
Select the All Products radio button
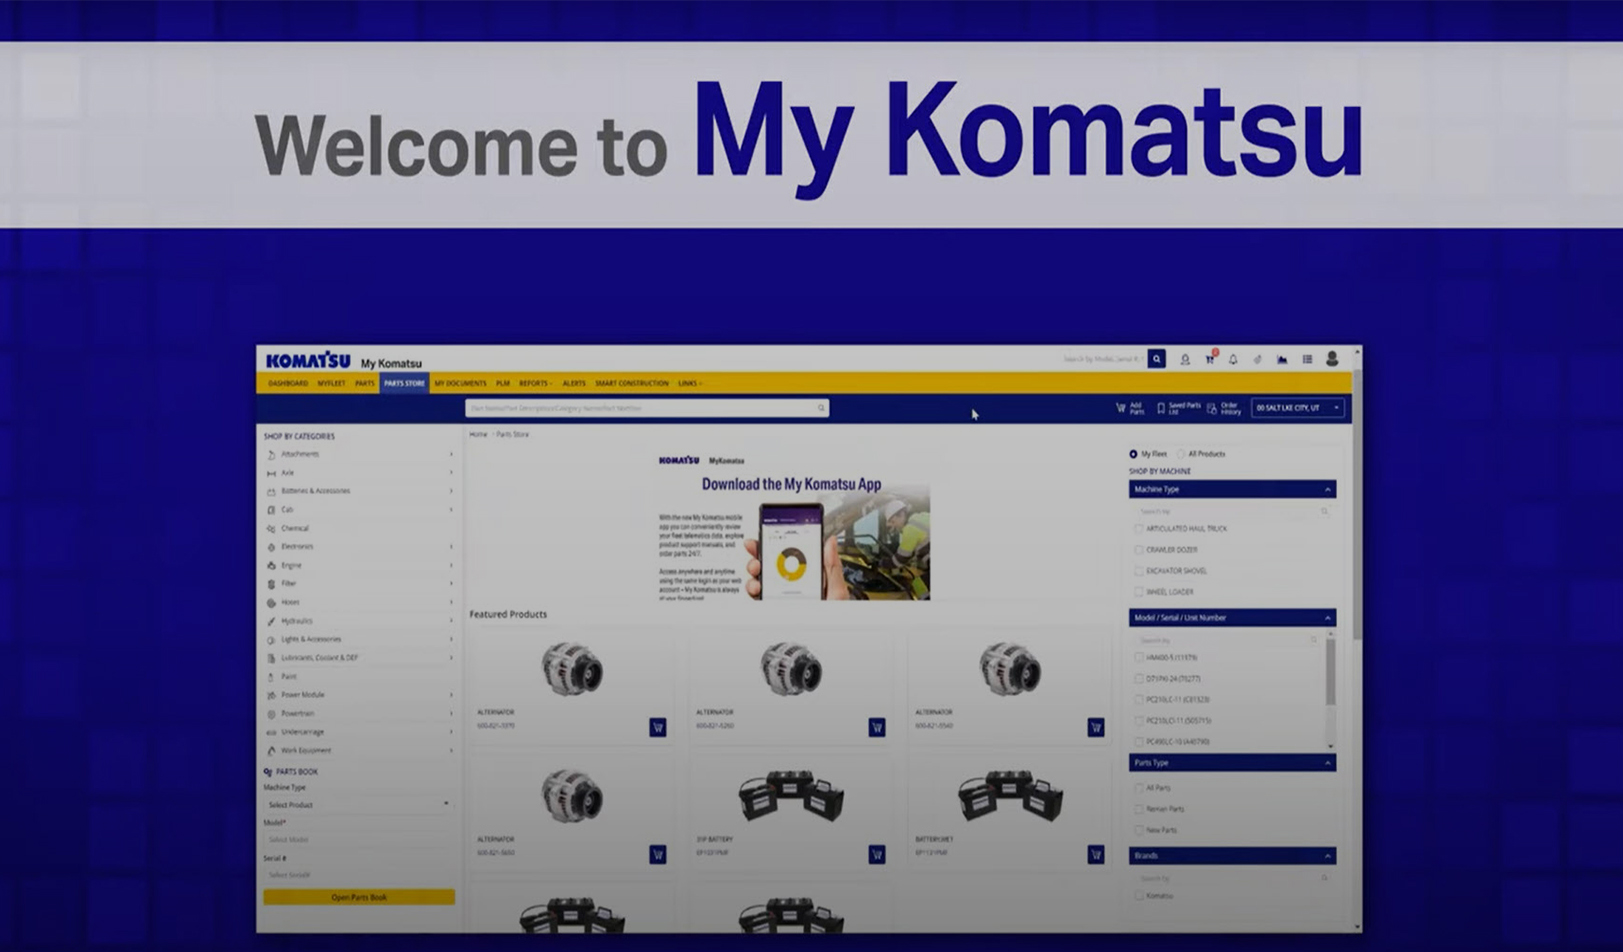1181,454
